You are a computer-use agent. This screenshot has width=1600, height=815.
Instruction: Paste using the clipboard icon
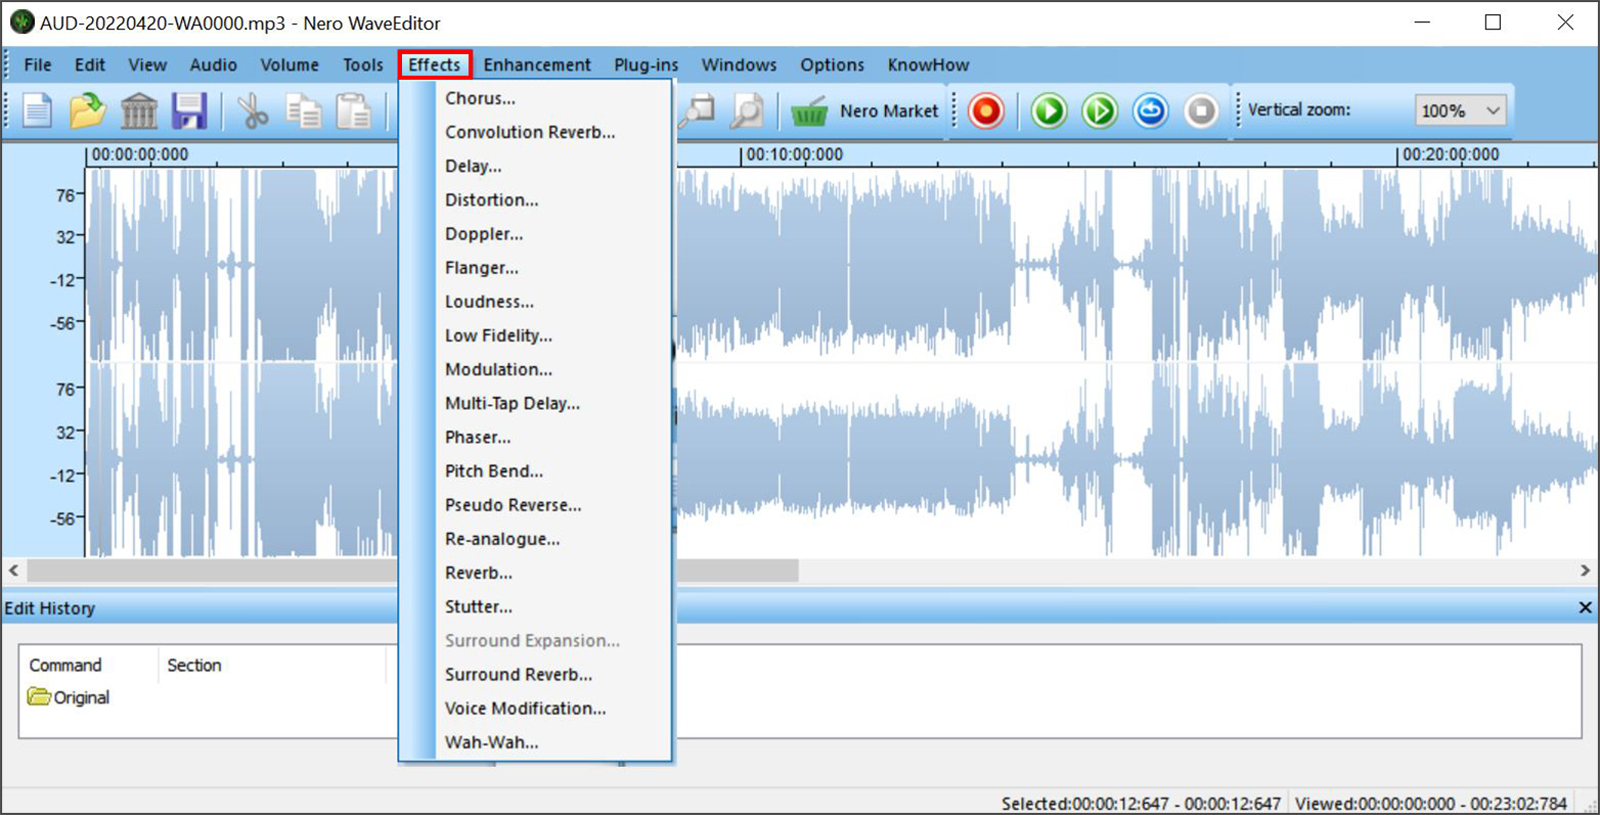click(354, 111)
